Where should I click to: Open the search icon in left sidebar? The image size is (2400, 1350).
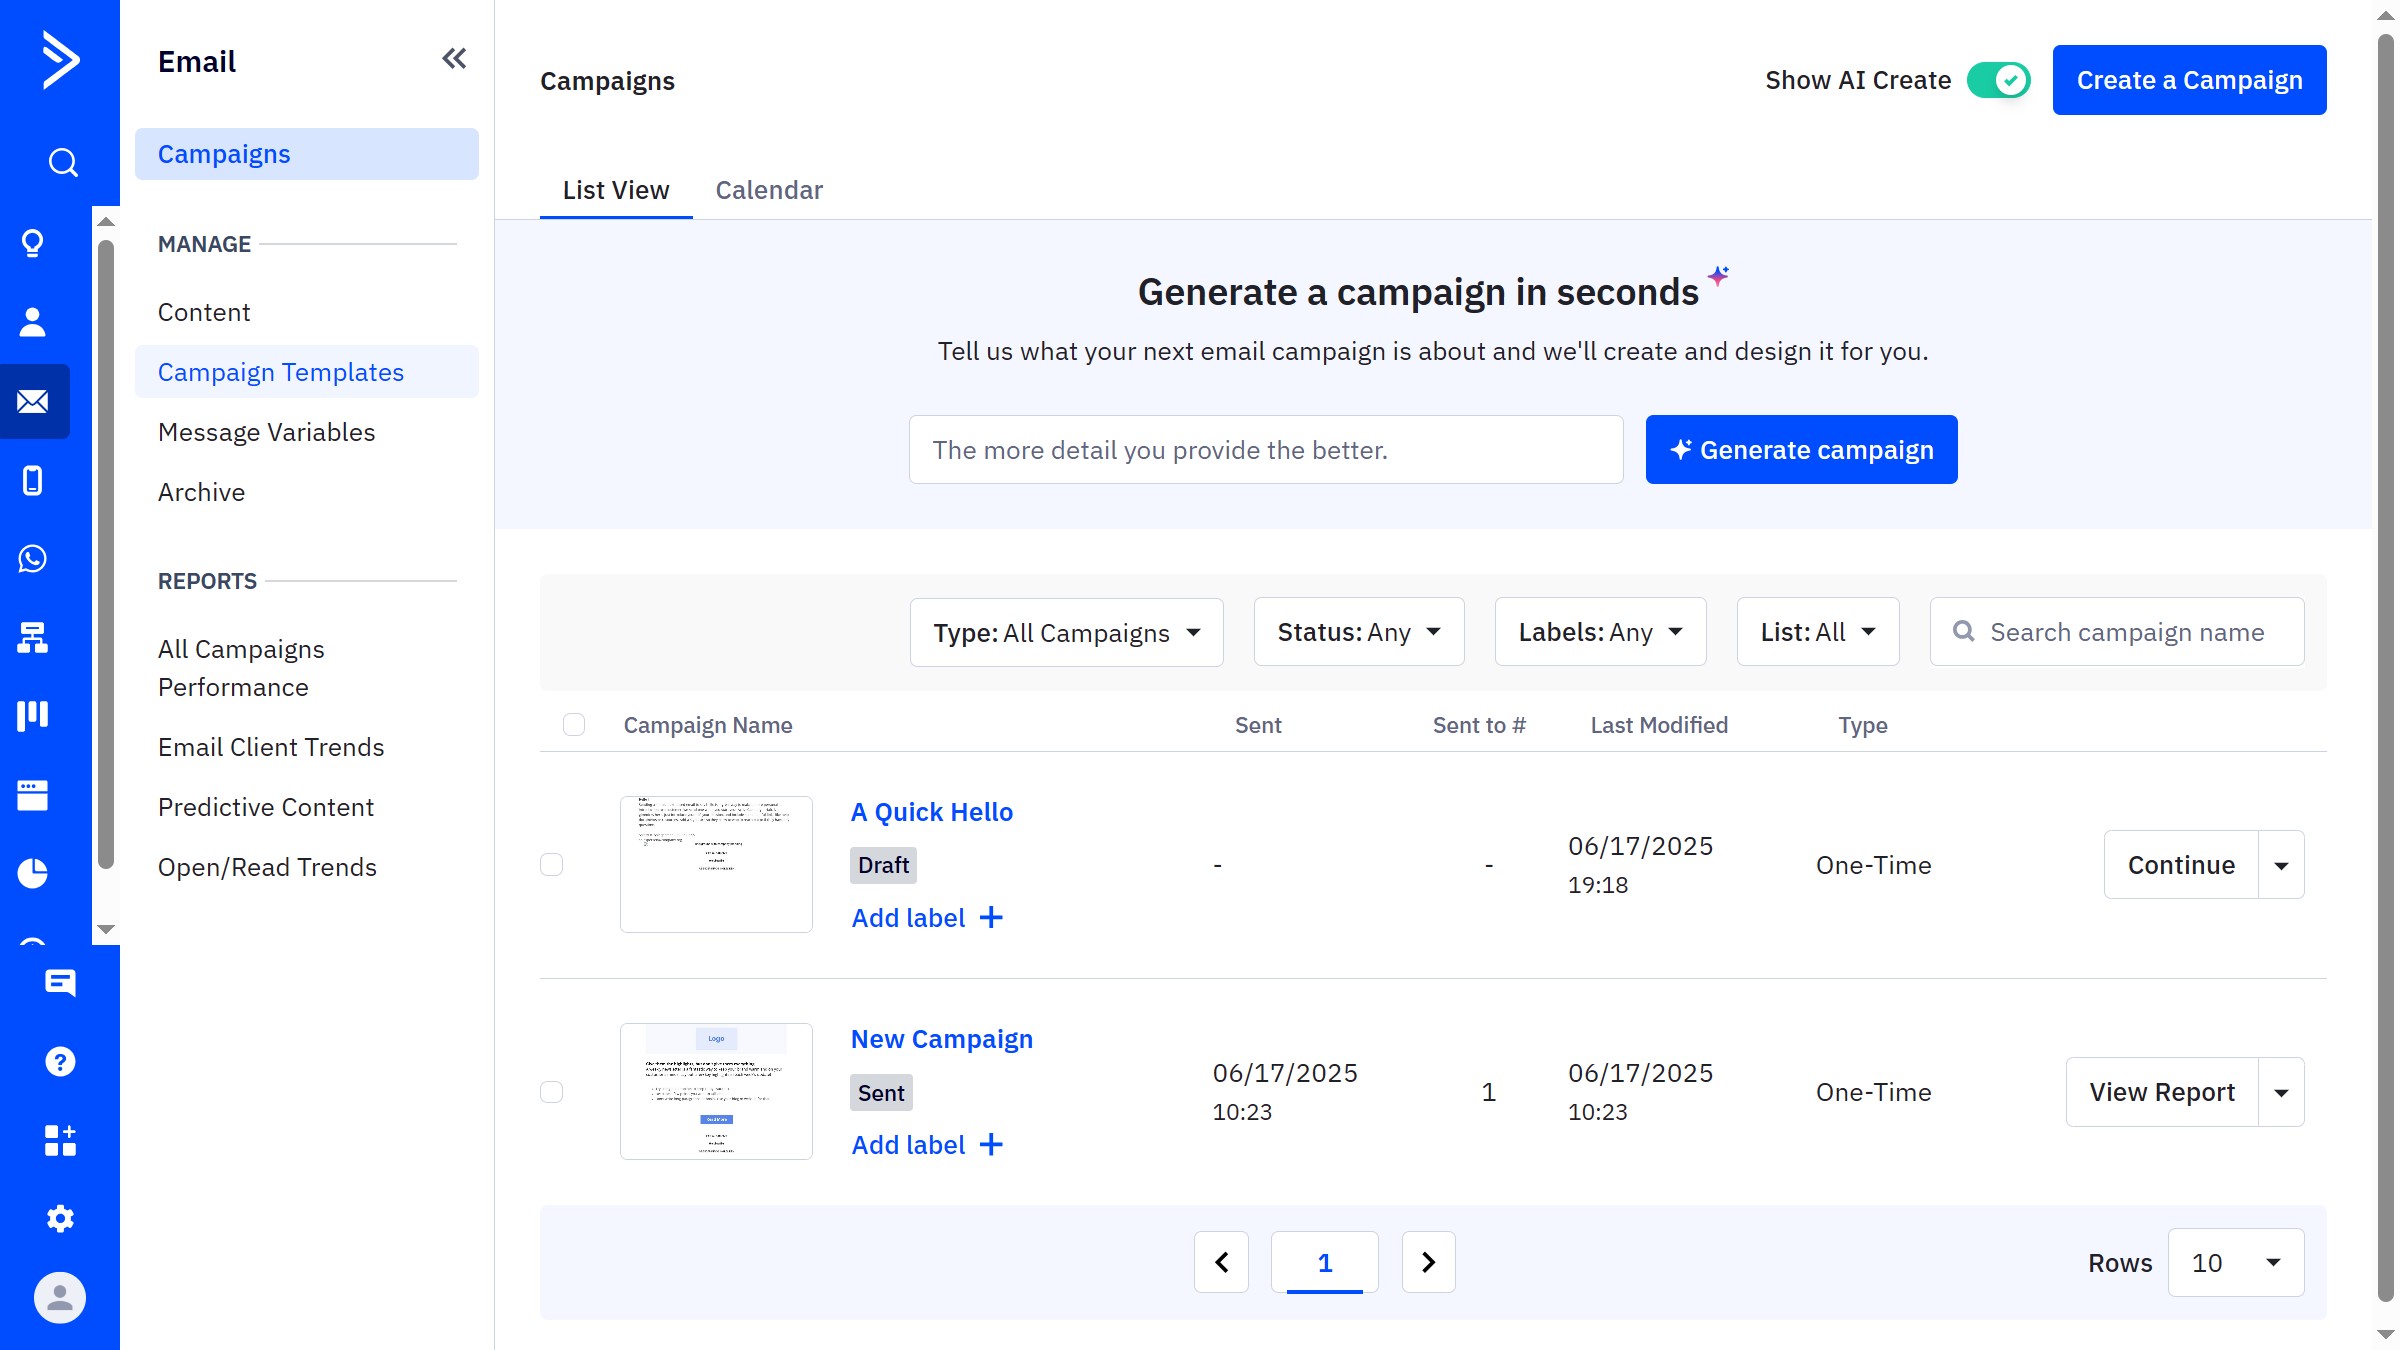pyautogui.click(x=62, y=162)
